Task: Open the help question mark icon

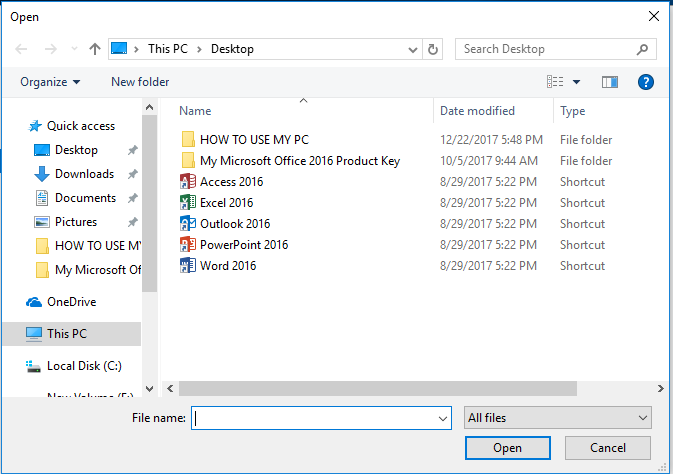Action: click(646, 82)
